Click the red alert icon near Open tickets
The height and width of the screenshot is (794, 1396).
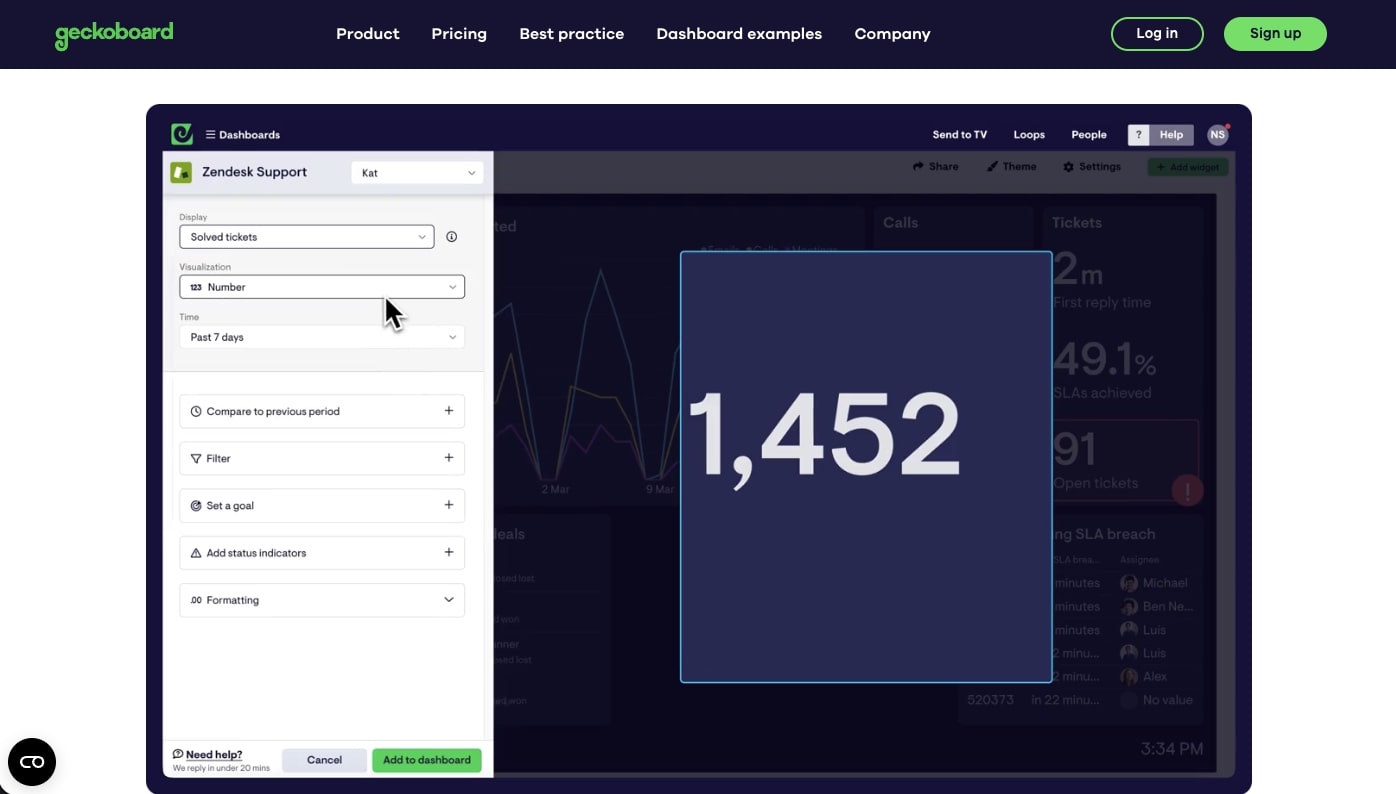[x=1187, y=490]
